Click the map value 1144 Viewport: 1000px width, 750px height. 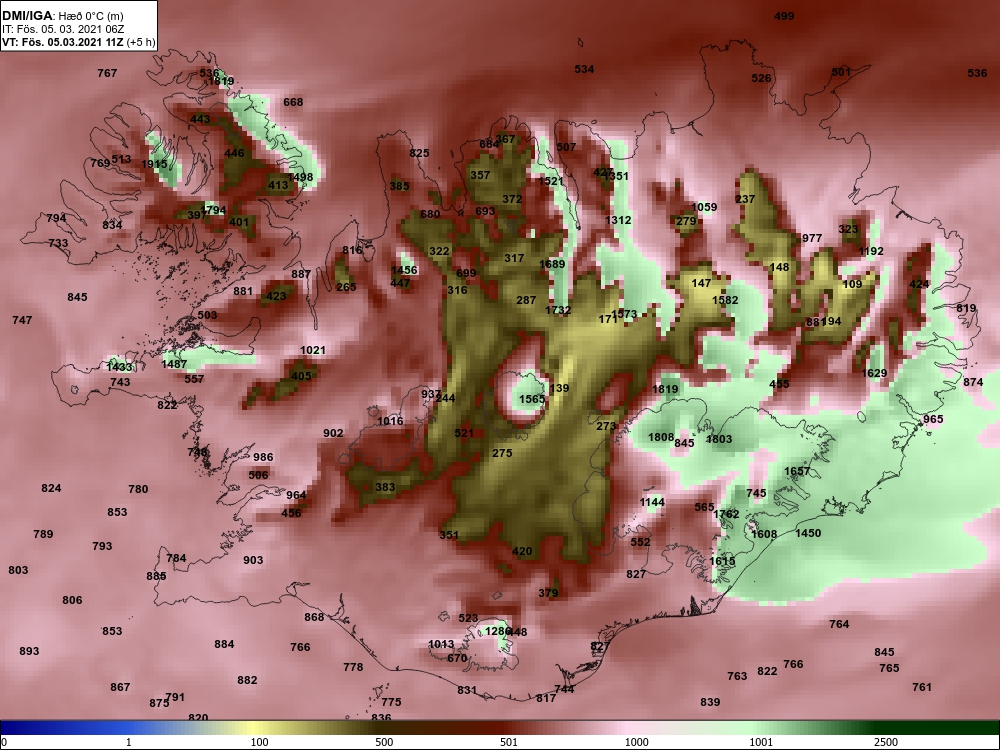point(652,502)
